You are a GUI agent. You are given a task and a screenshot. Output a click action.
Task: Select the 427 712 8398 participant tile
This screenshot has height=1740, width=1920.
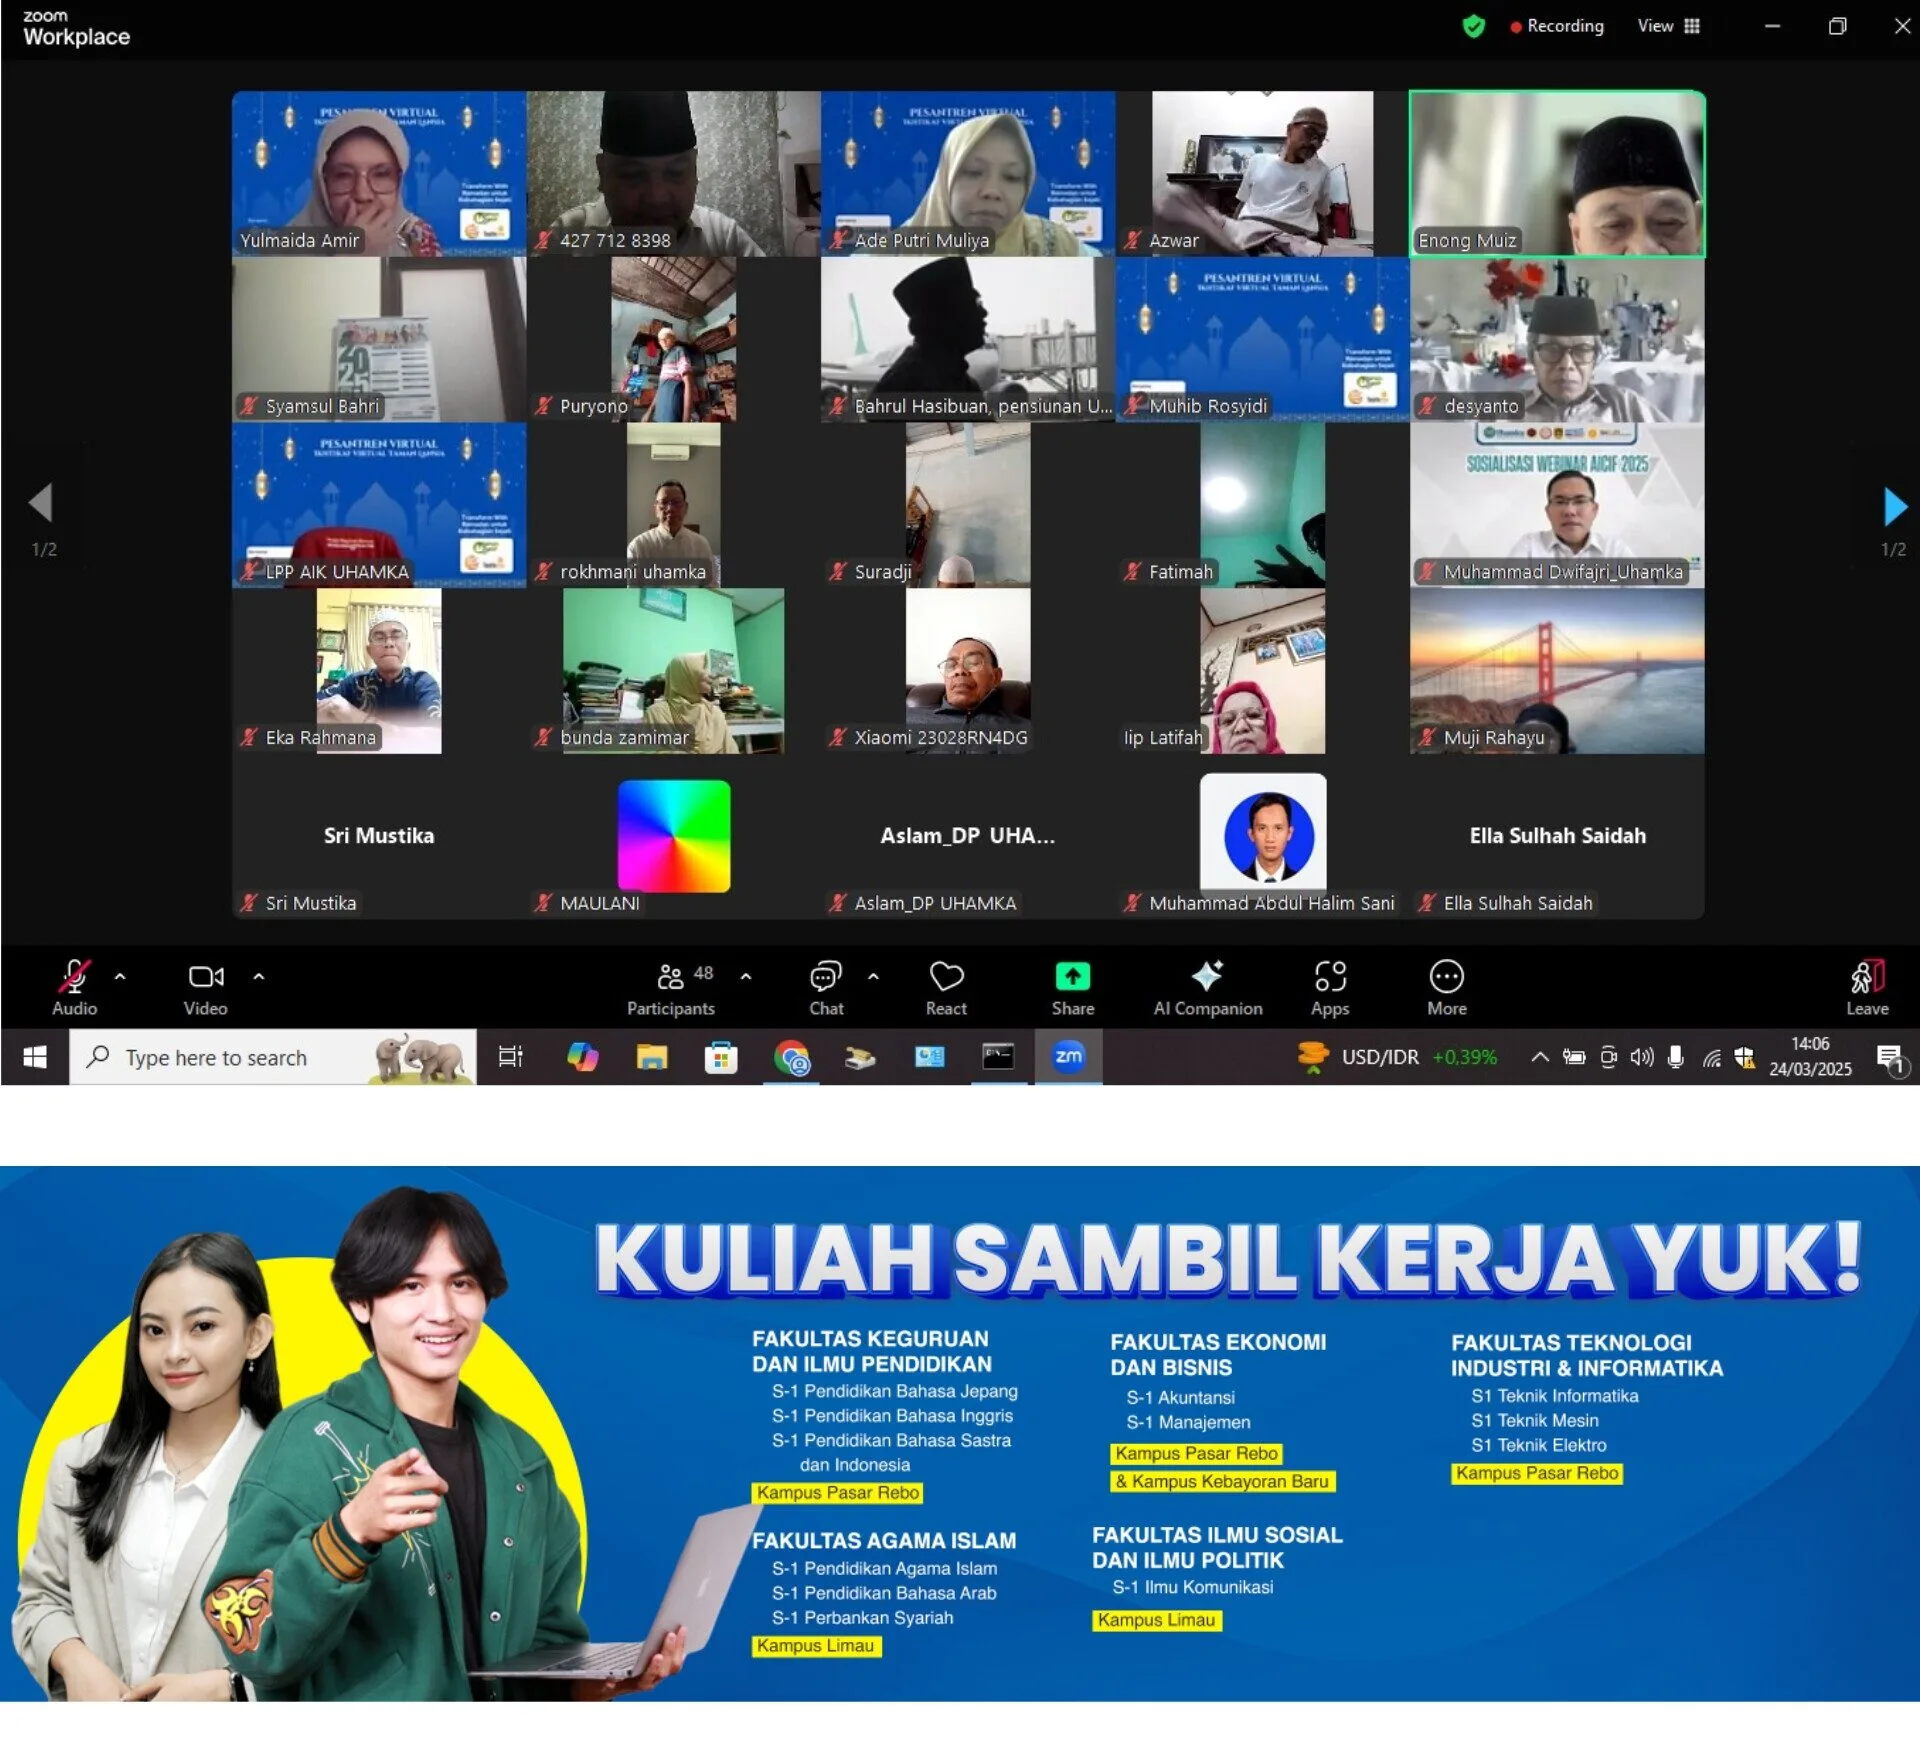pyautogui.click(x=673, y=173)
